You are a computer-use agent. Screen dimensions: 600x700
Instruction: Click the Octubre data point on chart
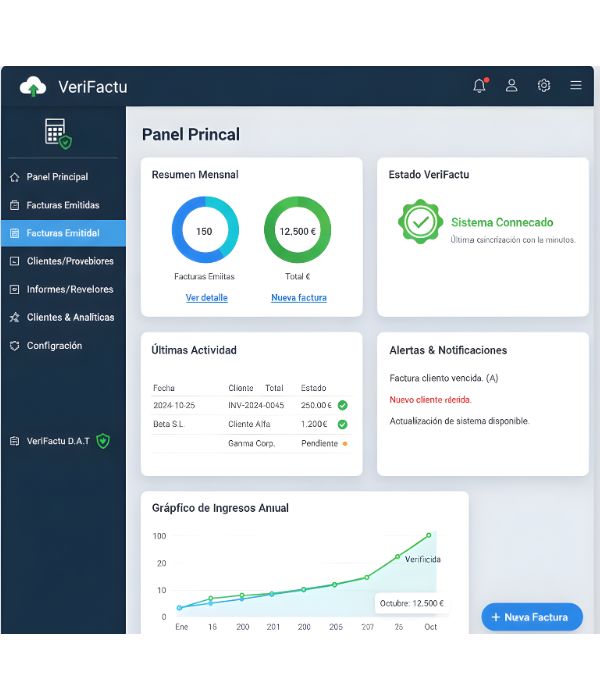click(x=429, y=536)
